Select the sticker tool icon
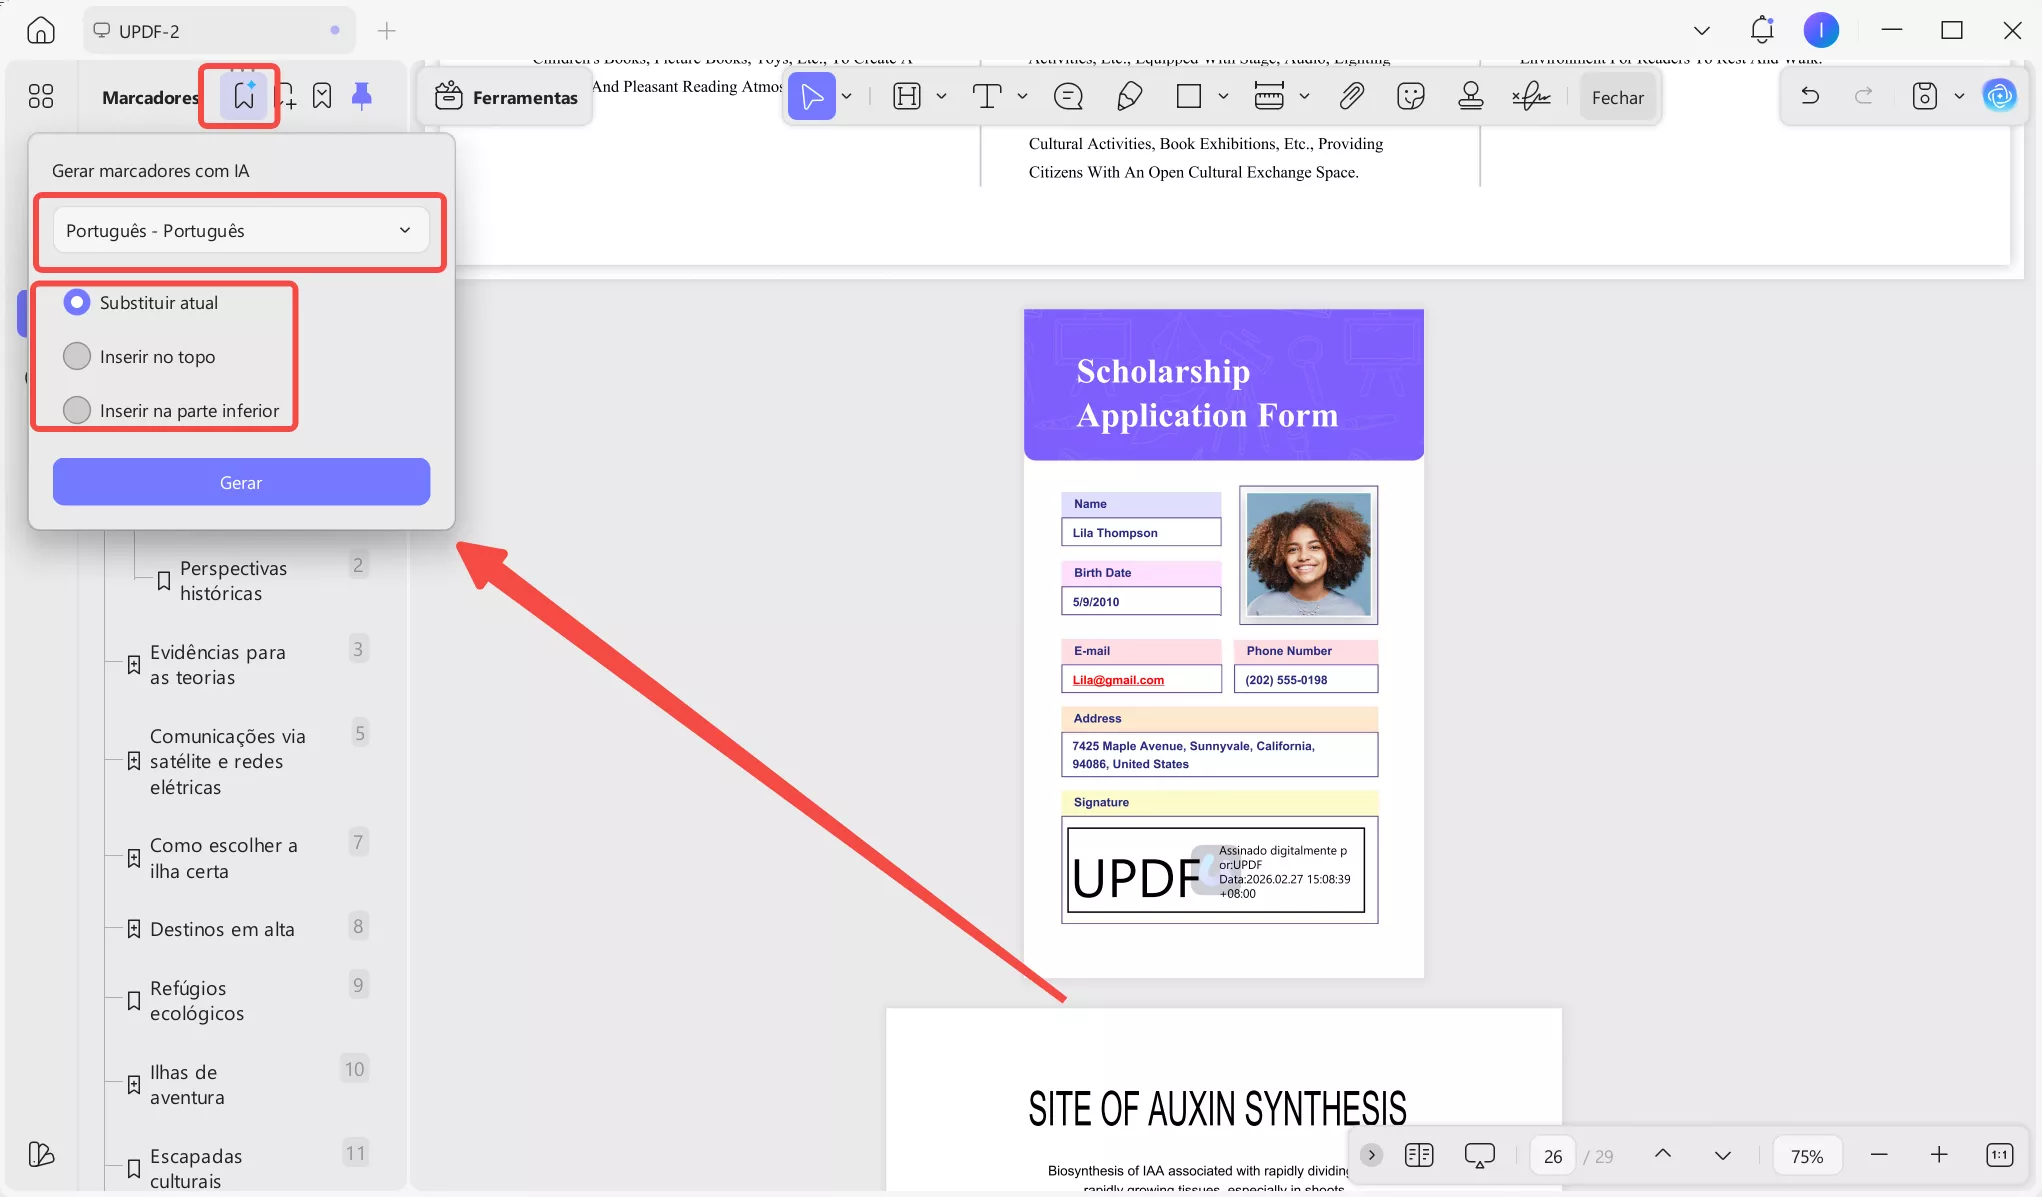The image size is (2042, 1197). tap(1410, 96)
